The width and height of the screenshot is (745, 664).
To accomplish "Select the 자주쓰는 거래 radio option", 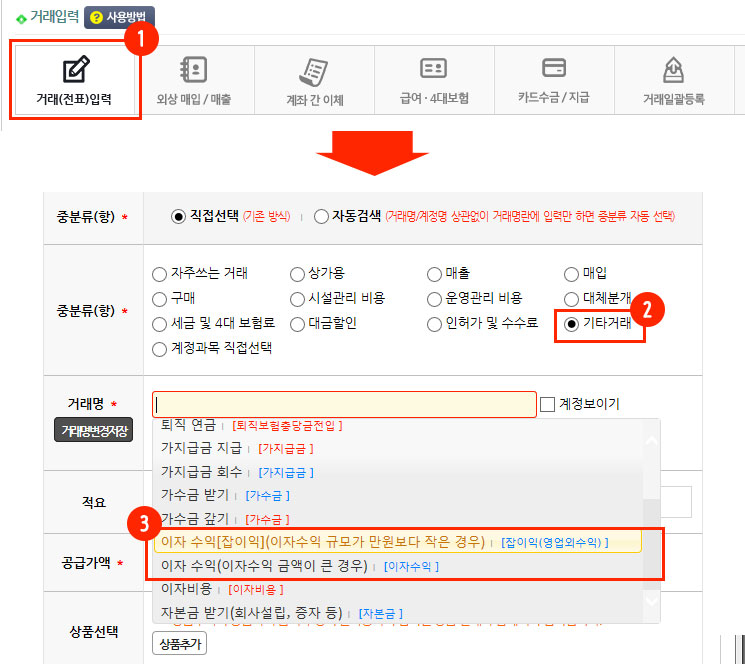I will pyautogui.click(x=159, y=274).
